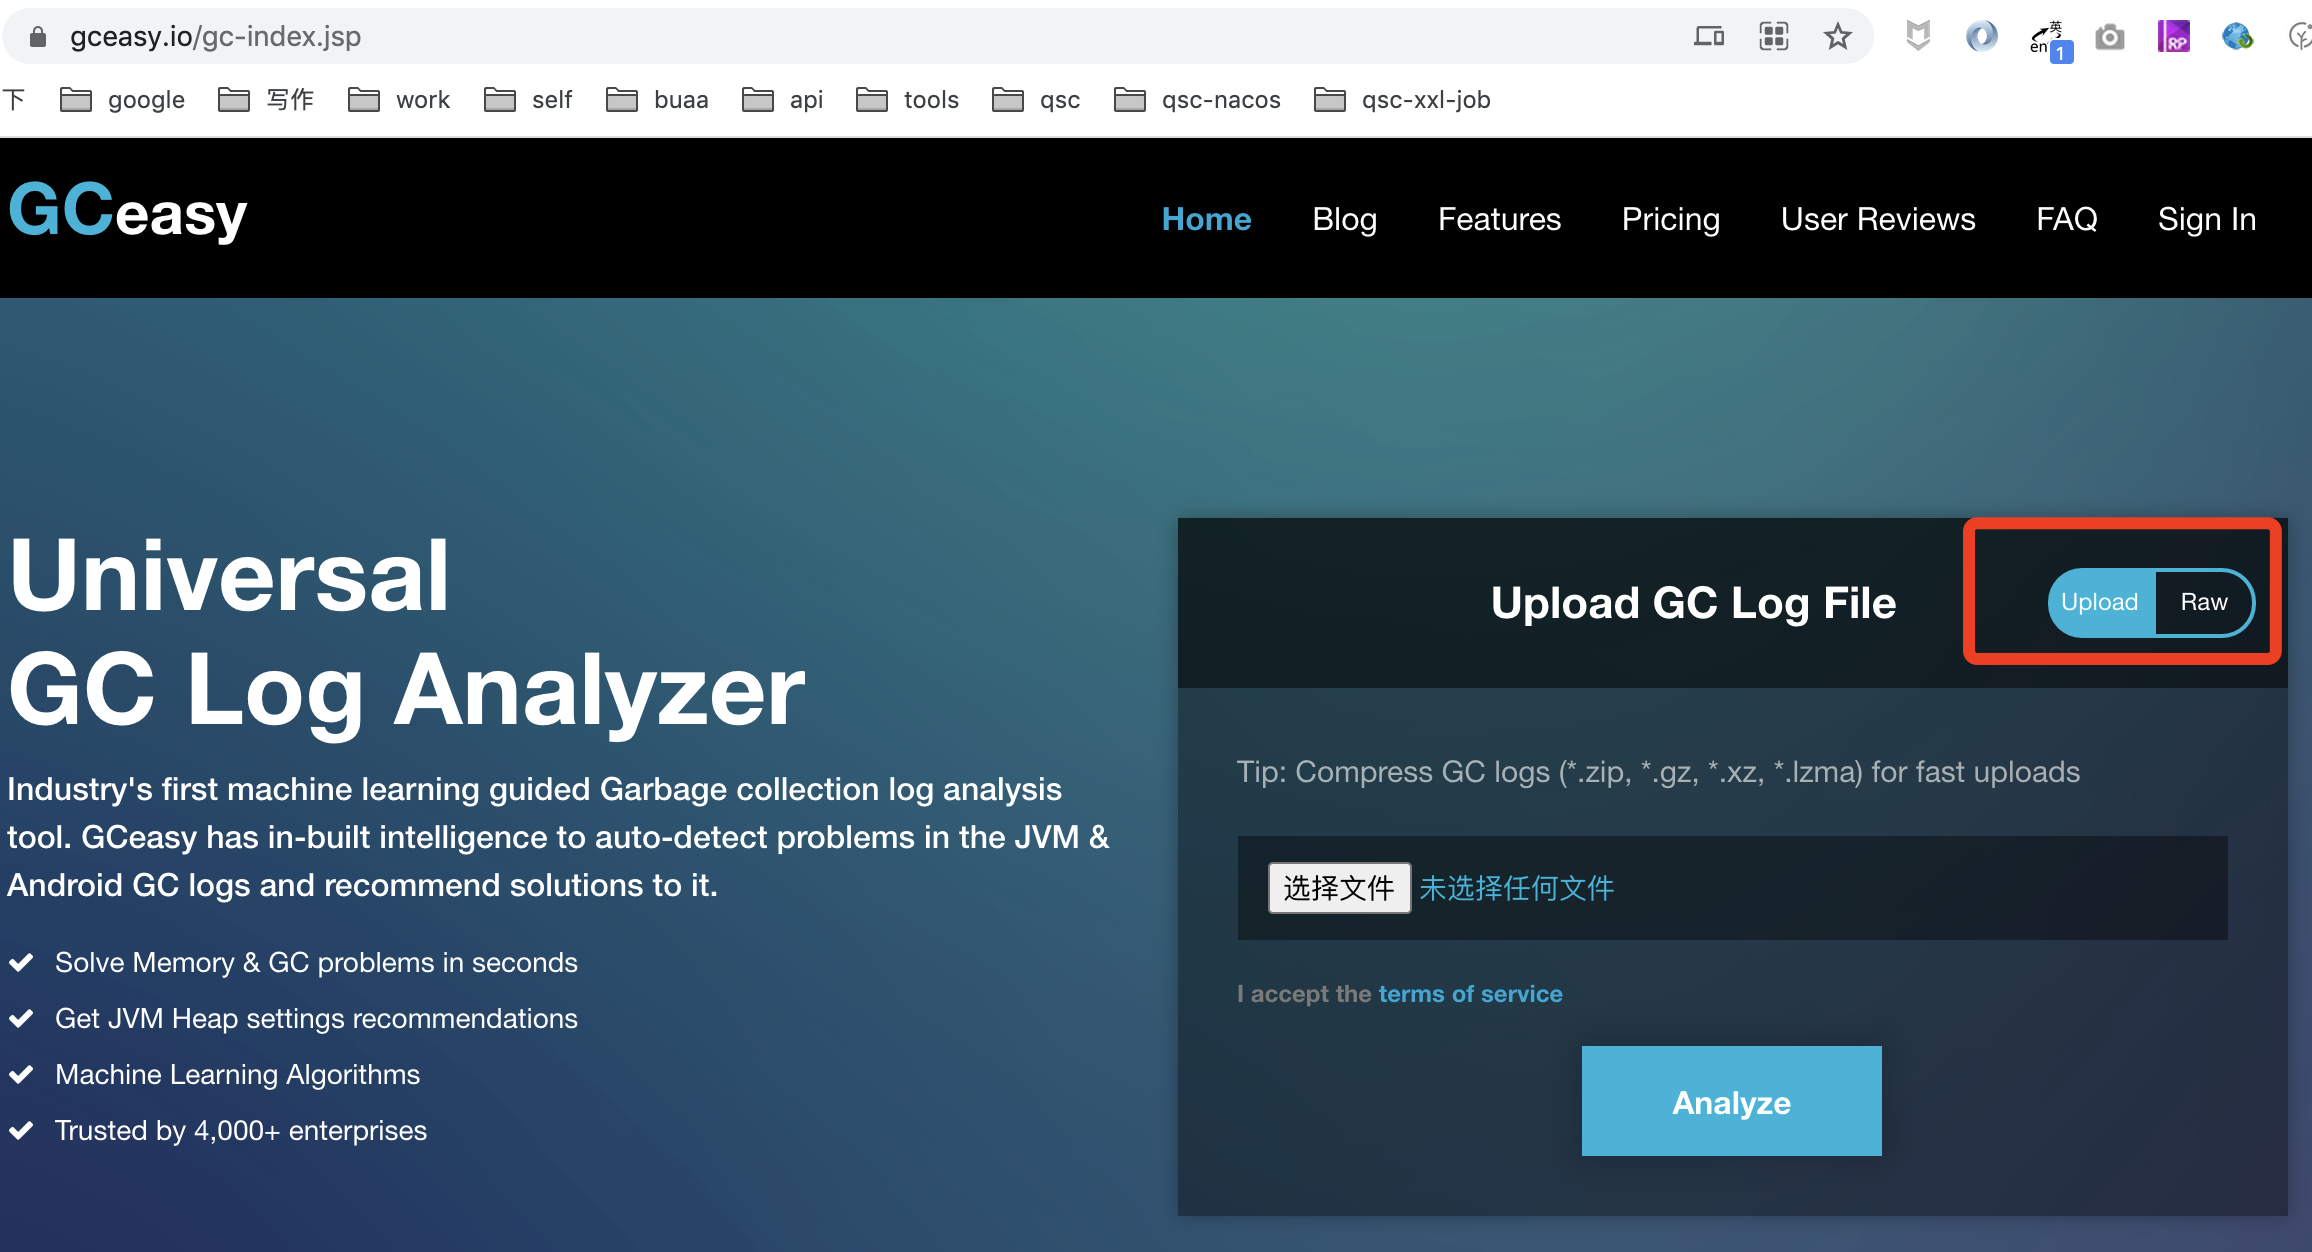Click 'Get JVM Heap settings recommendations'
The image size is (2312, 1252).
(316, 1018)
